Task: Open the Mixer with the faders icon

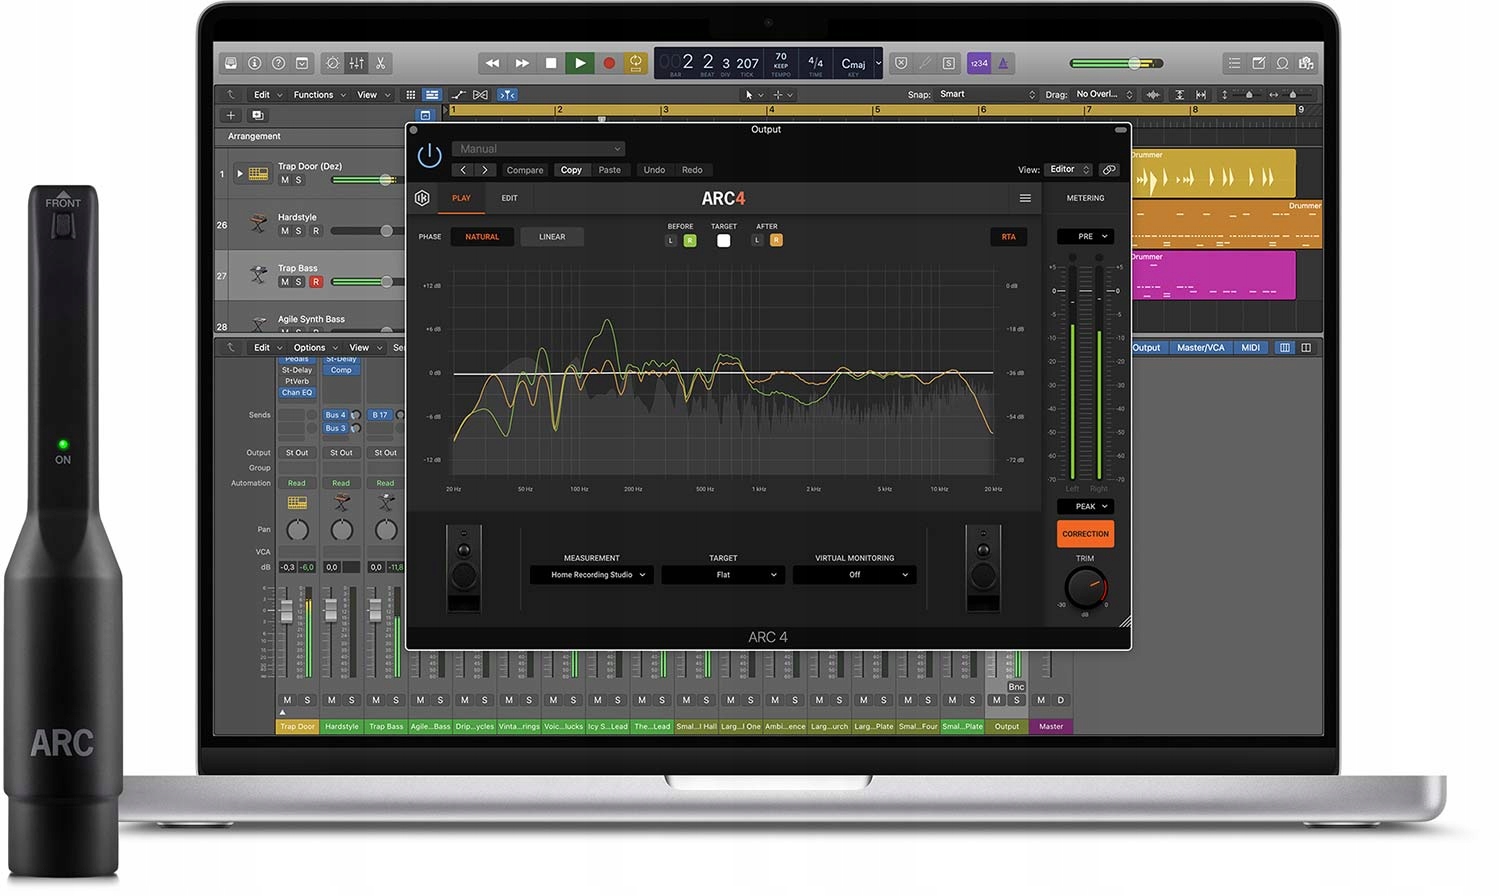Action: [x=357, y=63]
